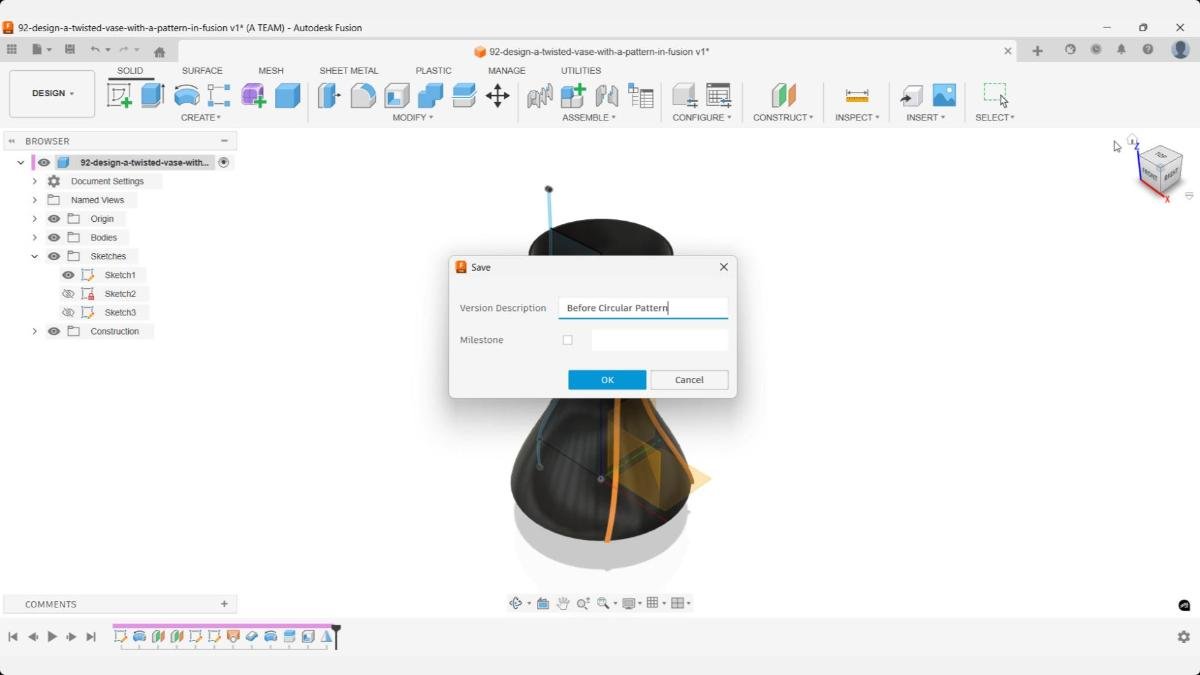Select the Create Sketch tool
The image size is (1200, 675).
[x=121, y=95]
